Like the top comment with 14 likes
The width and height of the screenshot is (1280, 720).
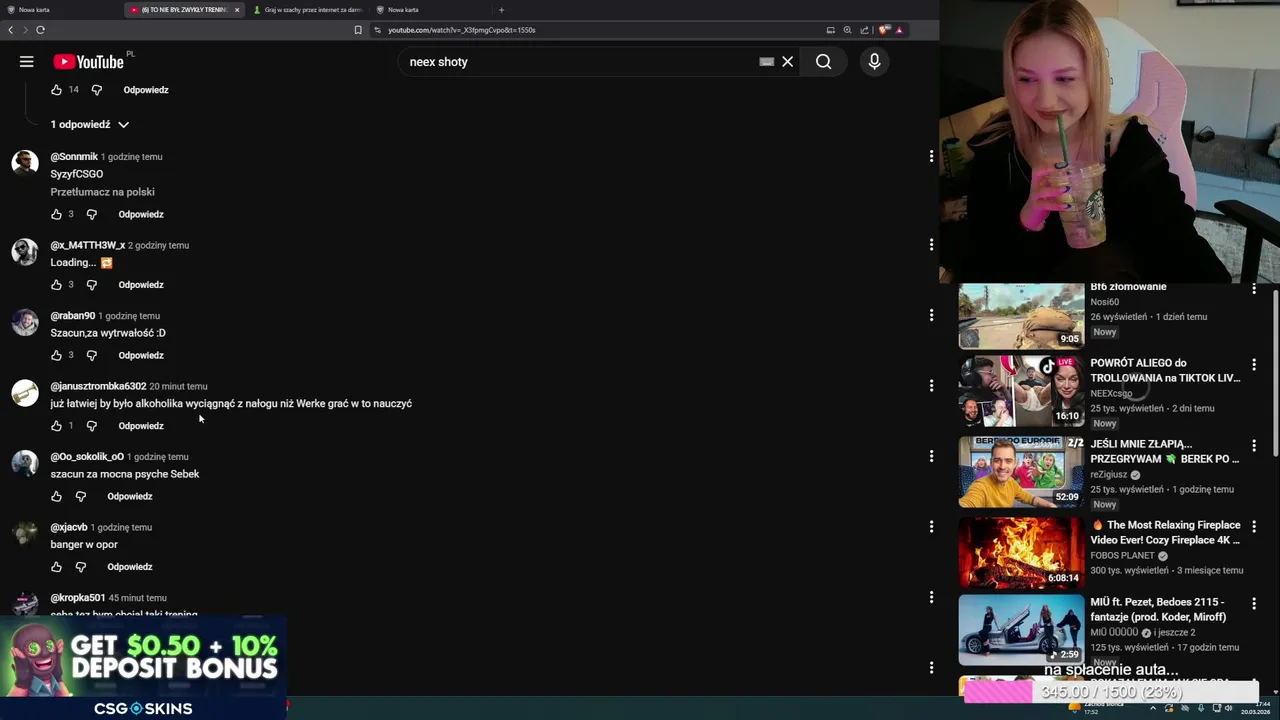coord(56,90)
